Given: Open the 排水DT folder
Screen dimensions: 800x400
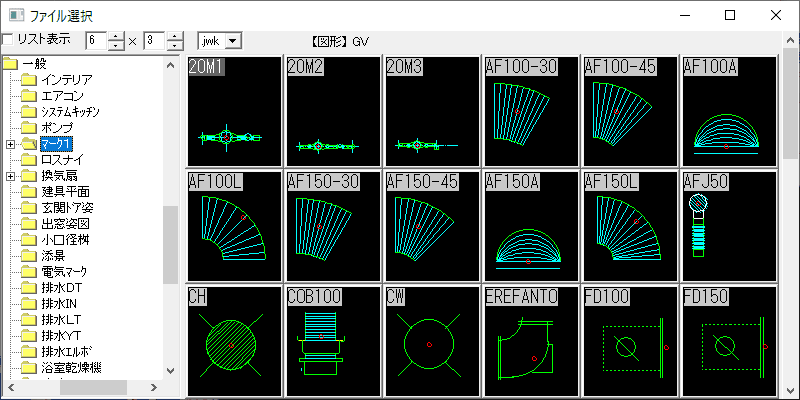Looking at the screenshot, I should coord(62,288).
